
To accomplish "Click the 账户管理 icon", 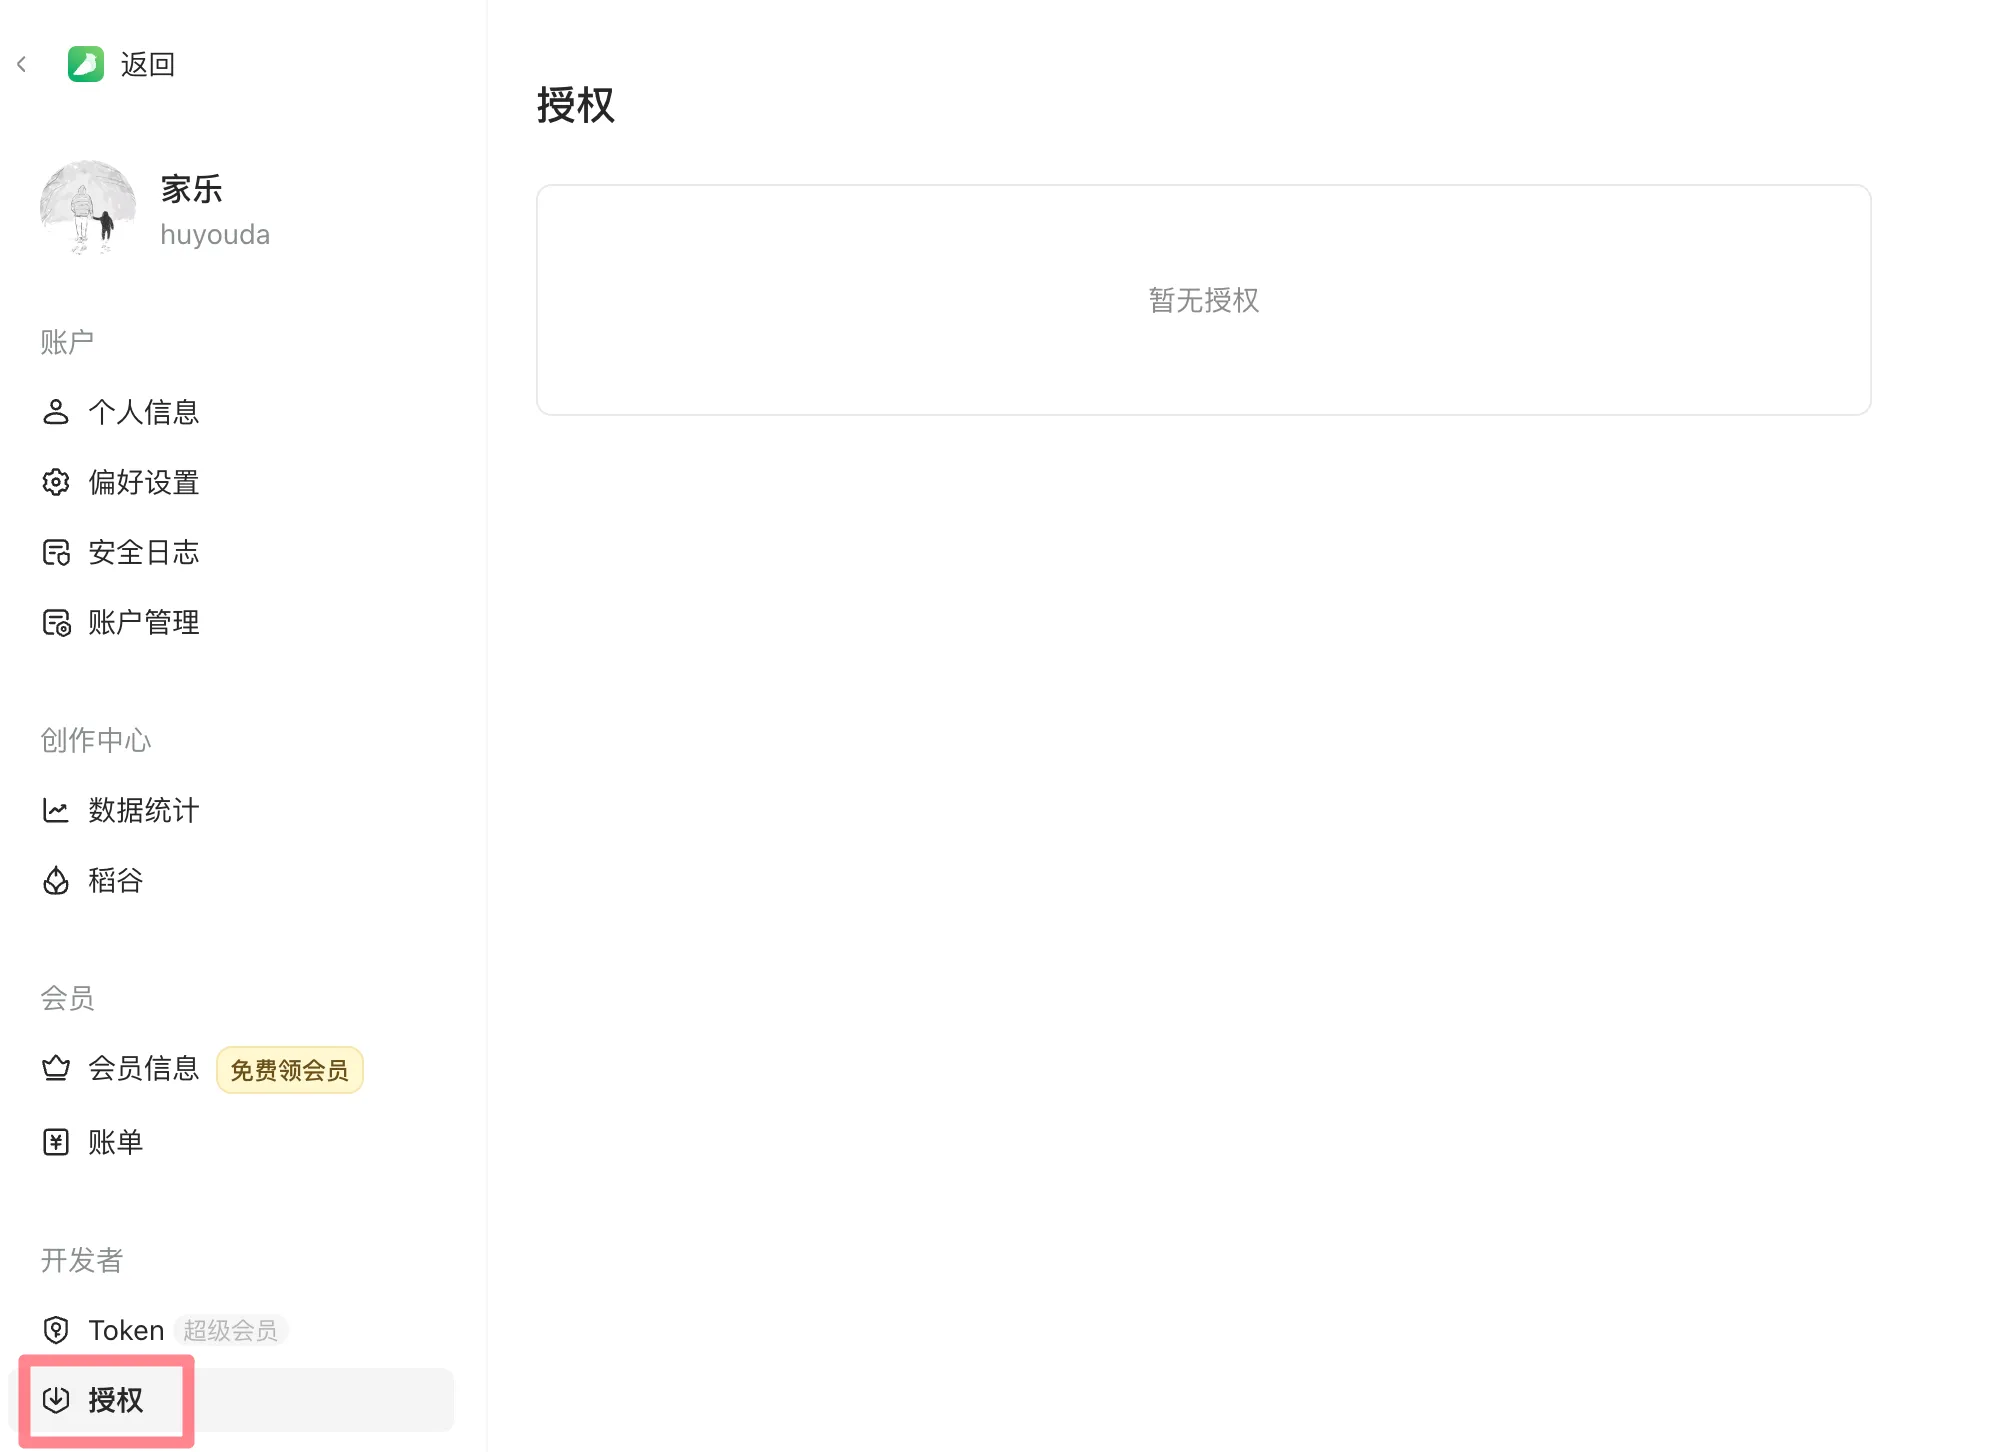I will pyautogui.click(x=56, y=622).
